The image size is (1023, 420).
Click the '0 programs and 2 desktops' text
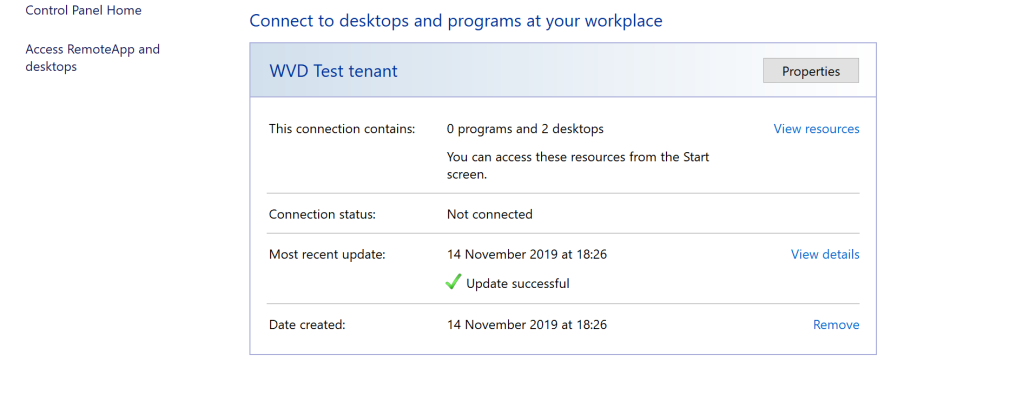click(x=525, y=129)
